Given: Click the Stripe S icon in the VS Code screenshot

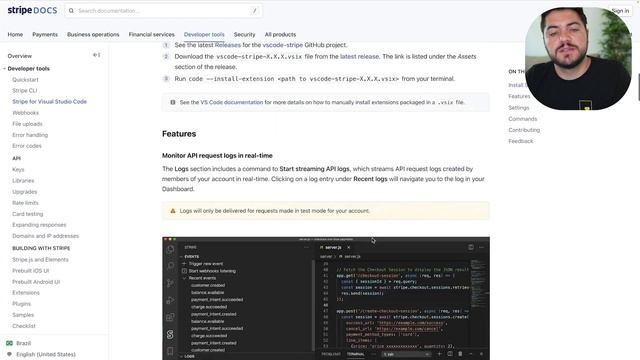Looking at the screenshot, I should (170, 334).
